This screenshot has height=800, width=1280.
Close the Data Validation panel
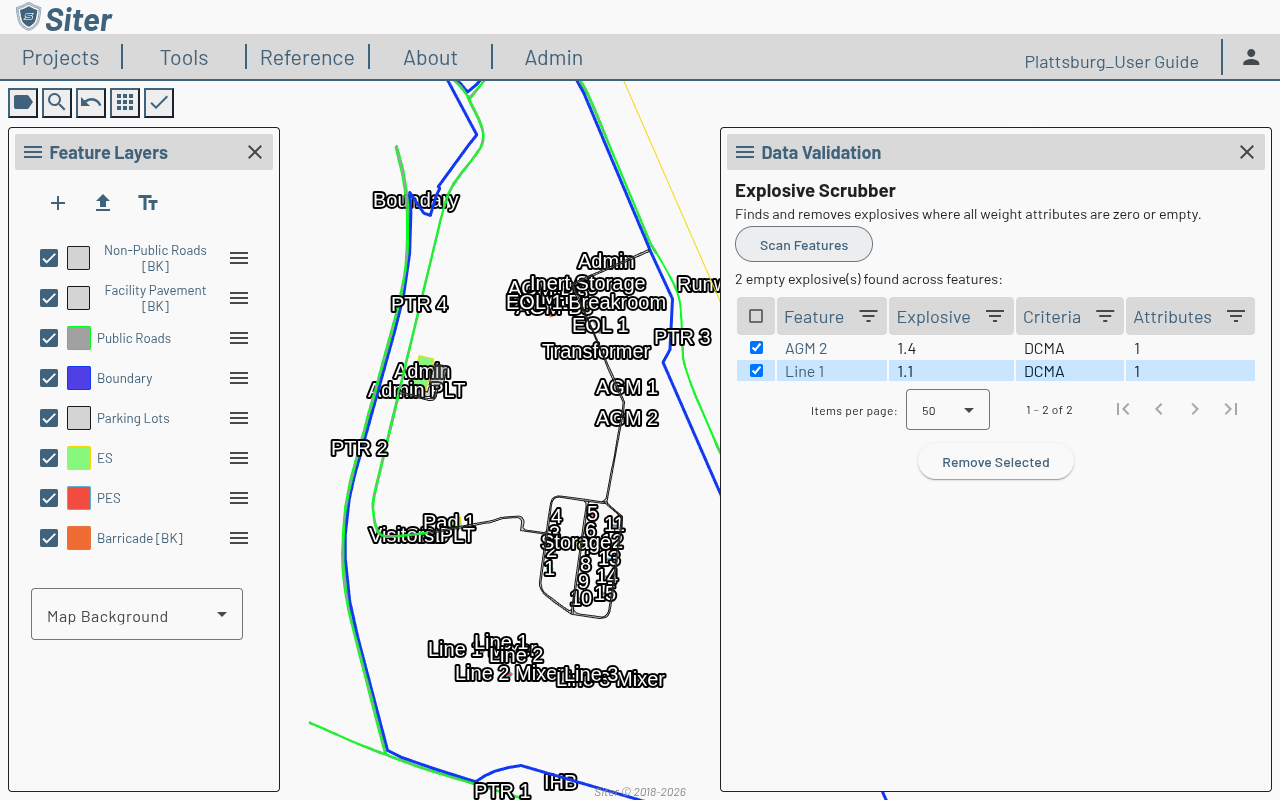coord(1247,152)
